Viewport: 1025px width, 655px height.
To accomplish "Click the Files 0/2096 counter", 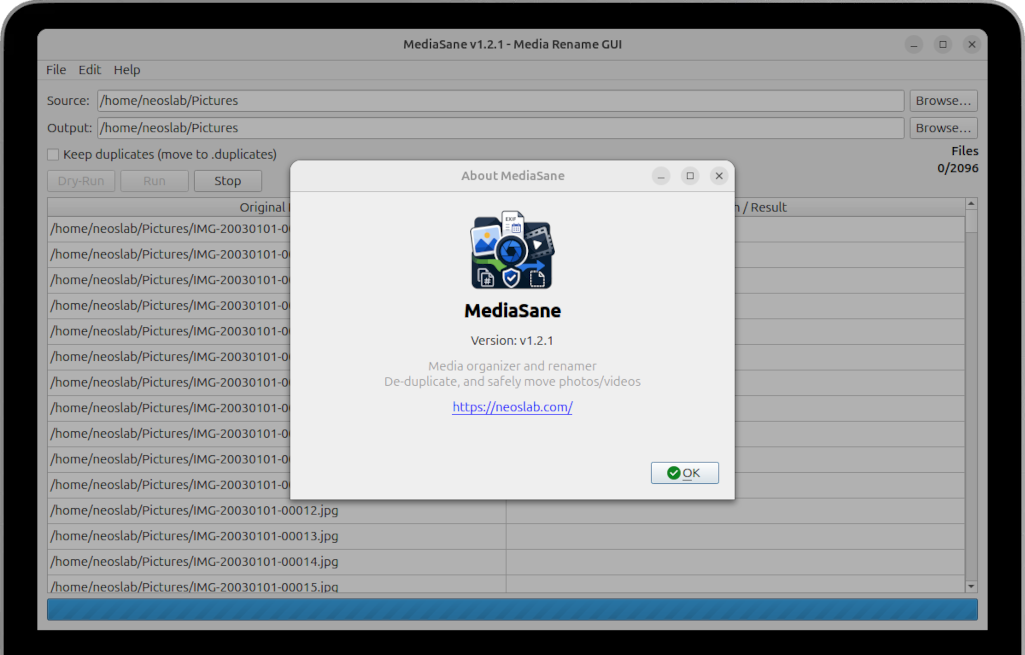I will tap(958, 160).
